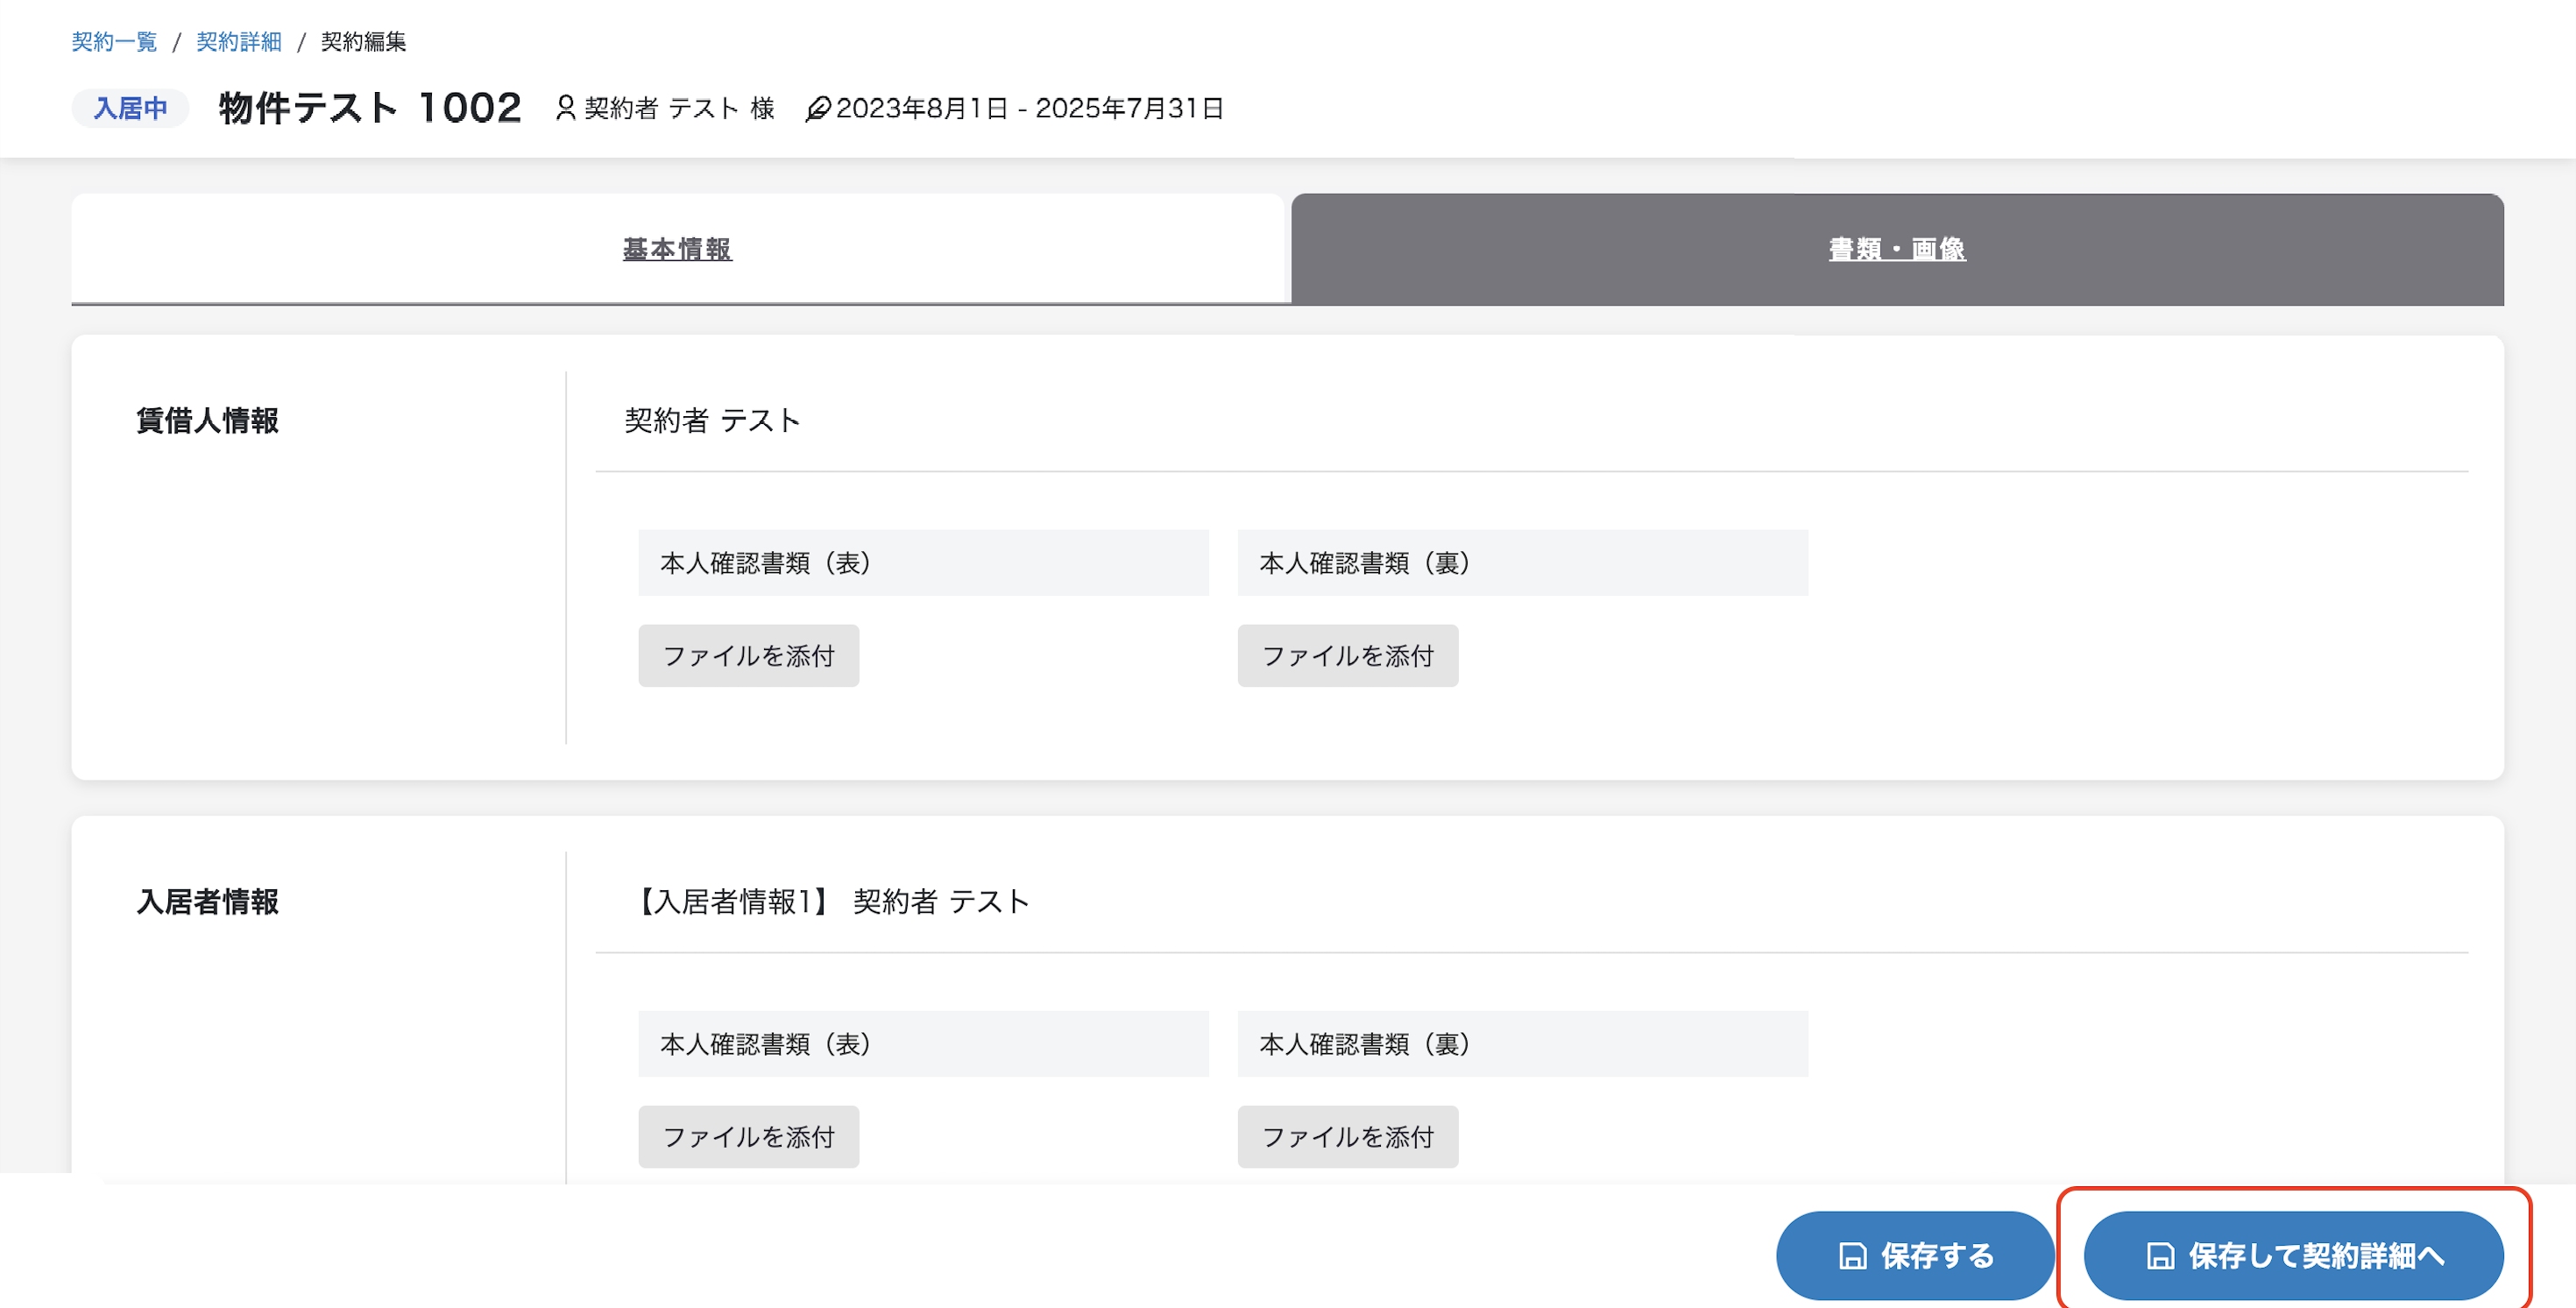Click the 賃借人情報 section heading
Screen dimensions: 2576x1308
207,420
